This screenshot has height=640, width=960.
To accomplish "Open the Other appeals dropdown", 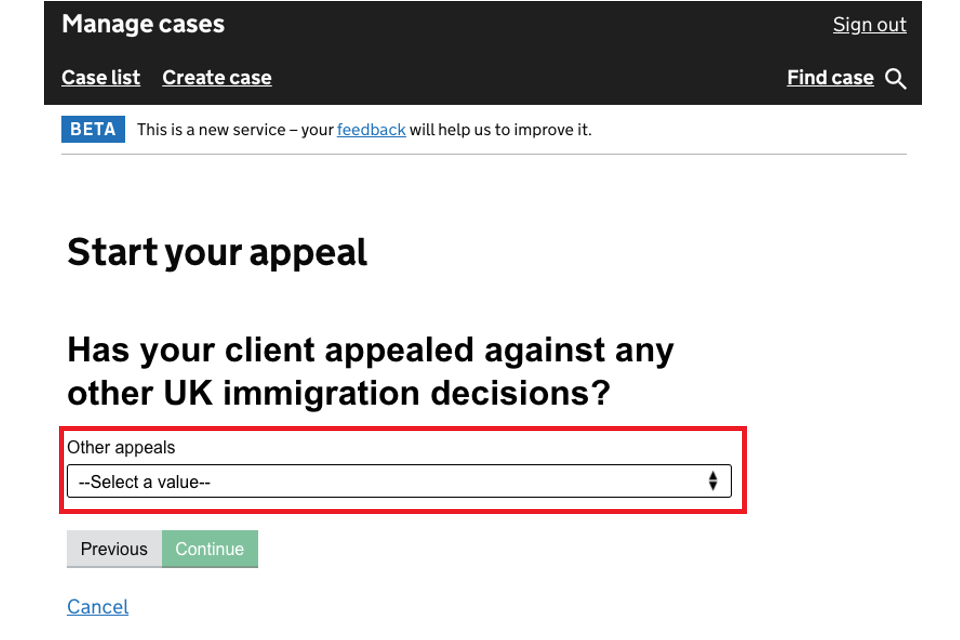I will (399, 481).
